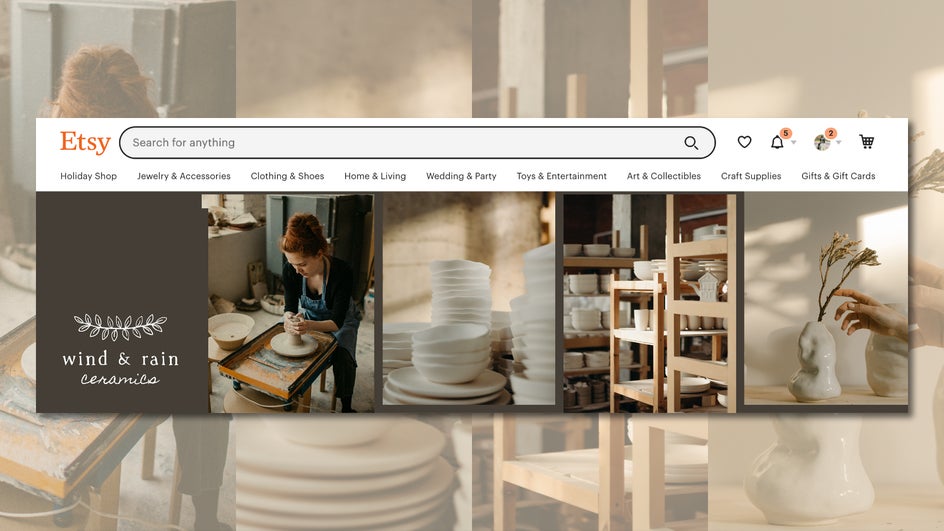This screenshot has width=944, height=531.
Task: Select the Clothing & Shoes menu
Action: coord(287,176)
